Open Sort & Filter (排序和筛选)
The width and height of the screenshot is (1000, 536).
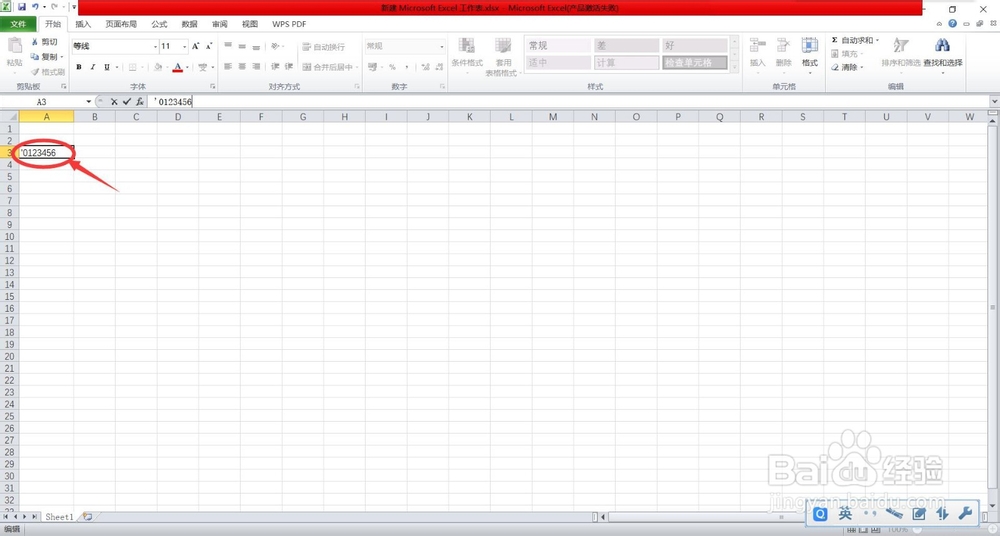tap(901, 52)
